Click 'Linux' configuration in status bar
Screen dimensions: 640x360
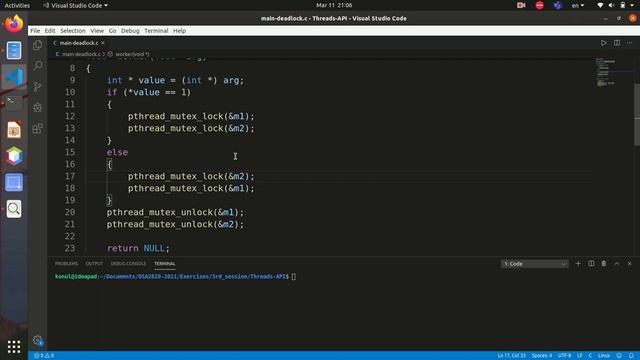tap(604, 356)
